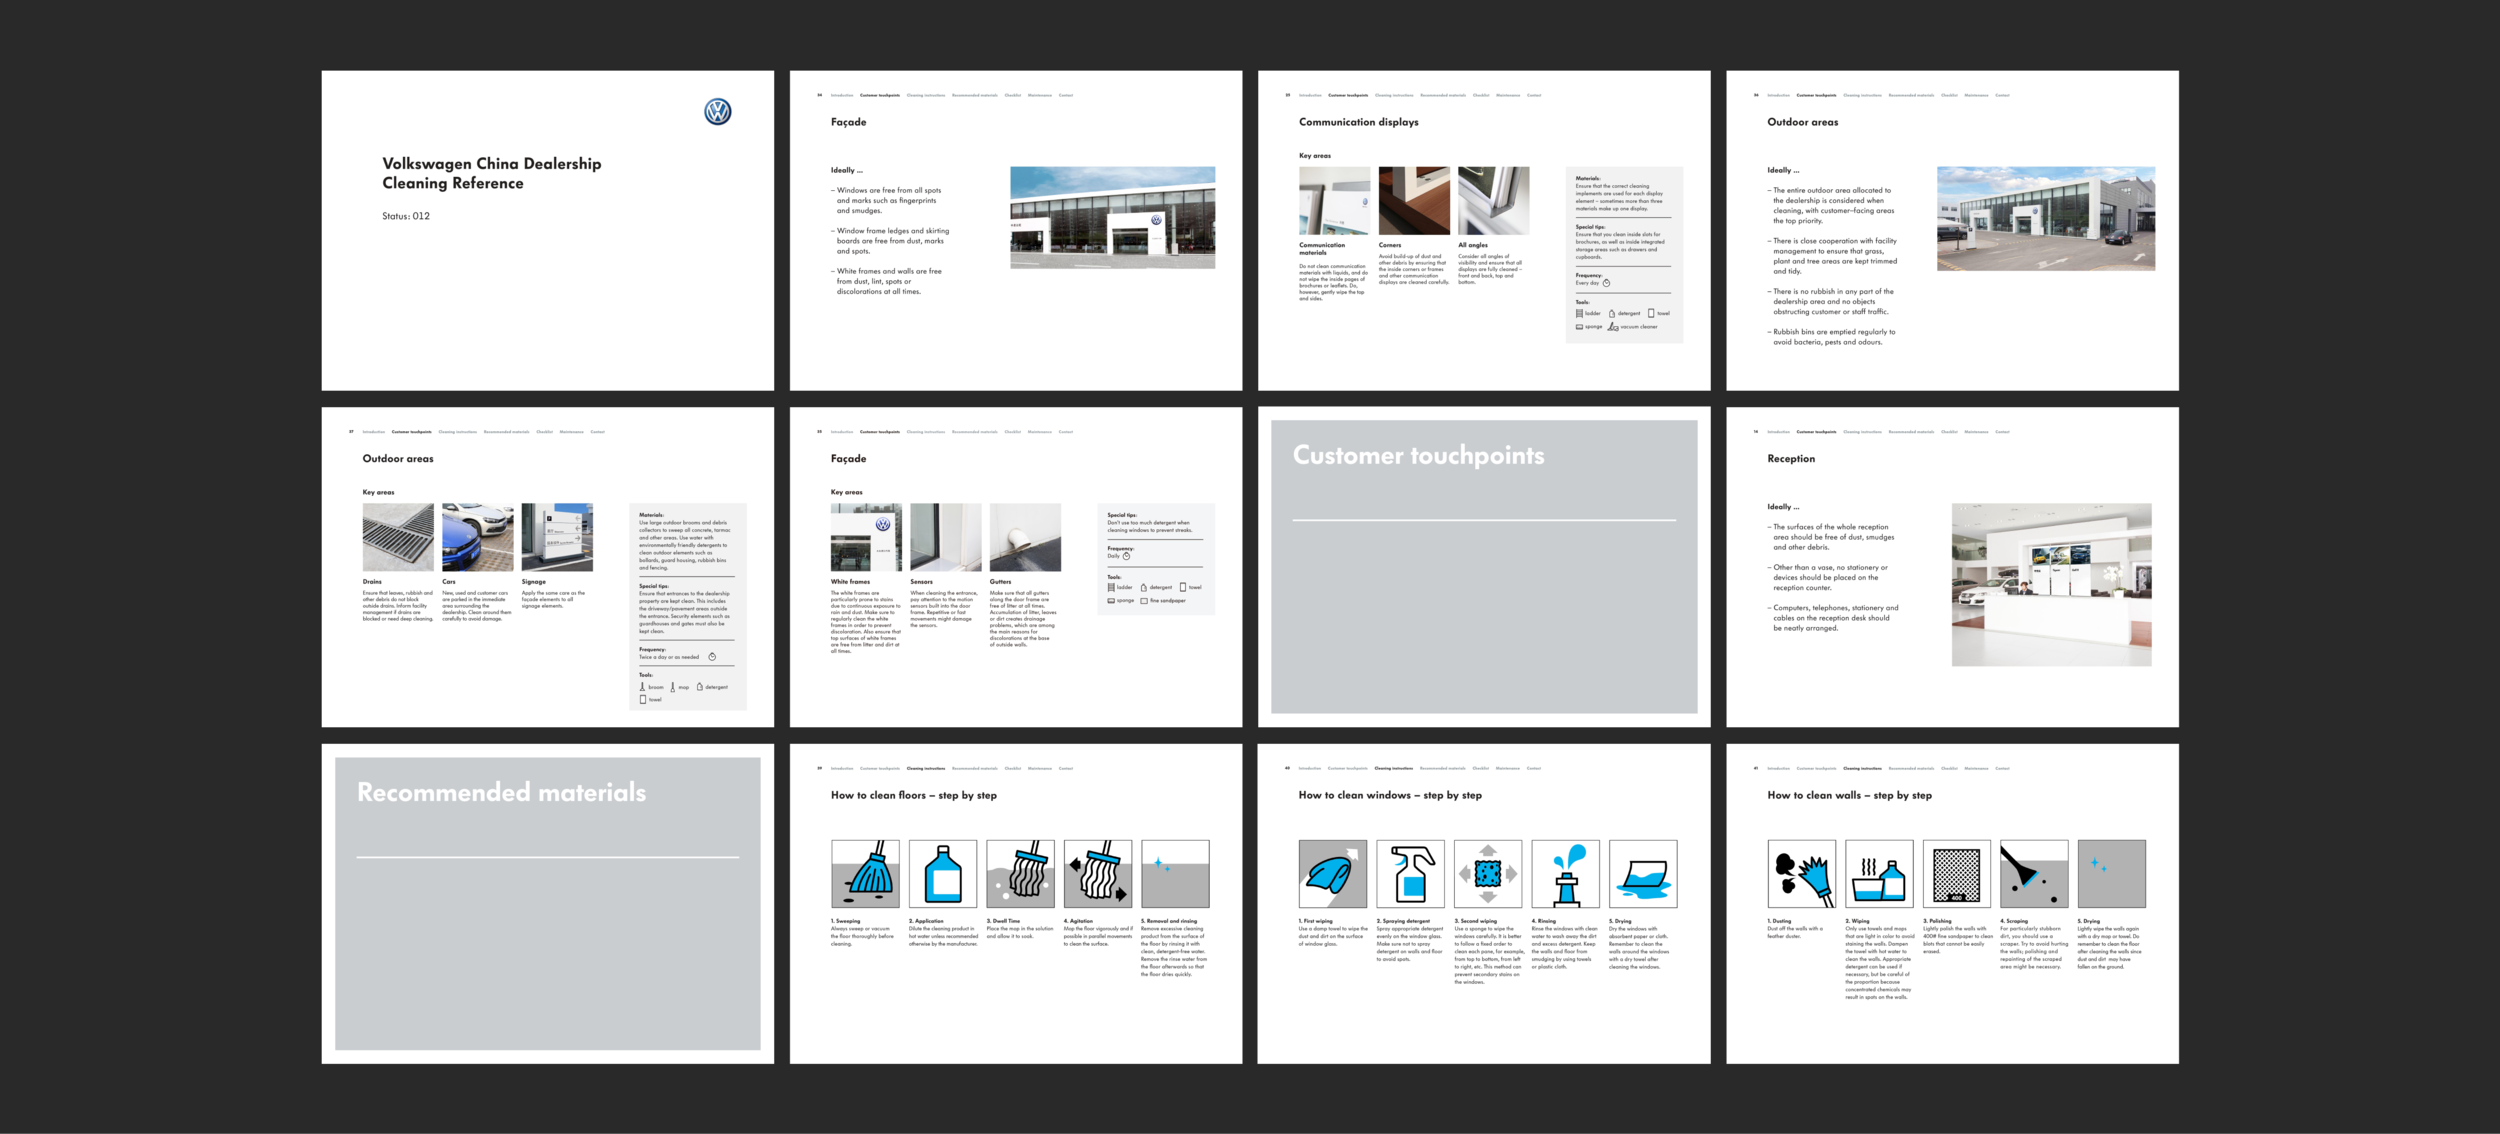Screen dimensions: 2500x1134
Task: Open the Signage photo thumbnail
Action: point(557,537)
